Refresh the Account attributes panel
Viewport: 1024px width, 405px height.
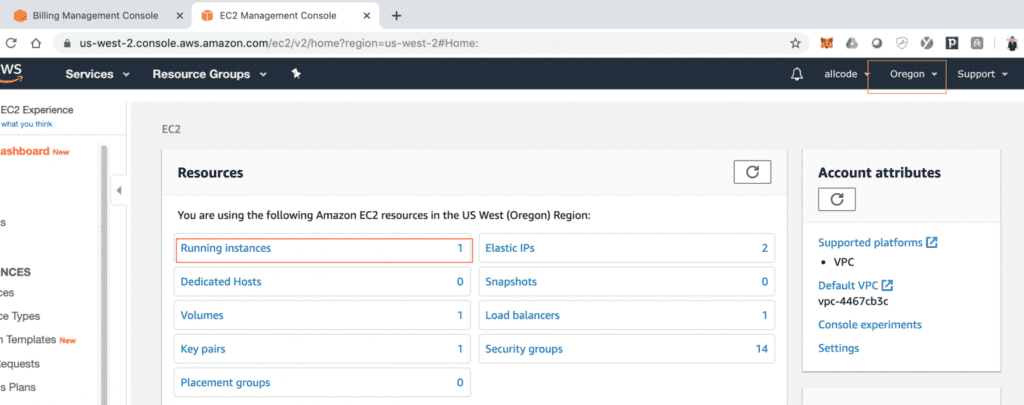pos(837,200)
